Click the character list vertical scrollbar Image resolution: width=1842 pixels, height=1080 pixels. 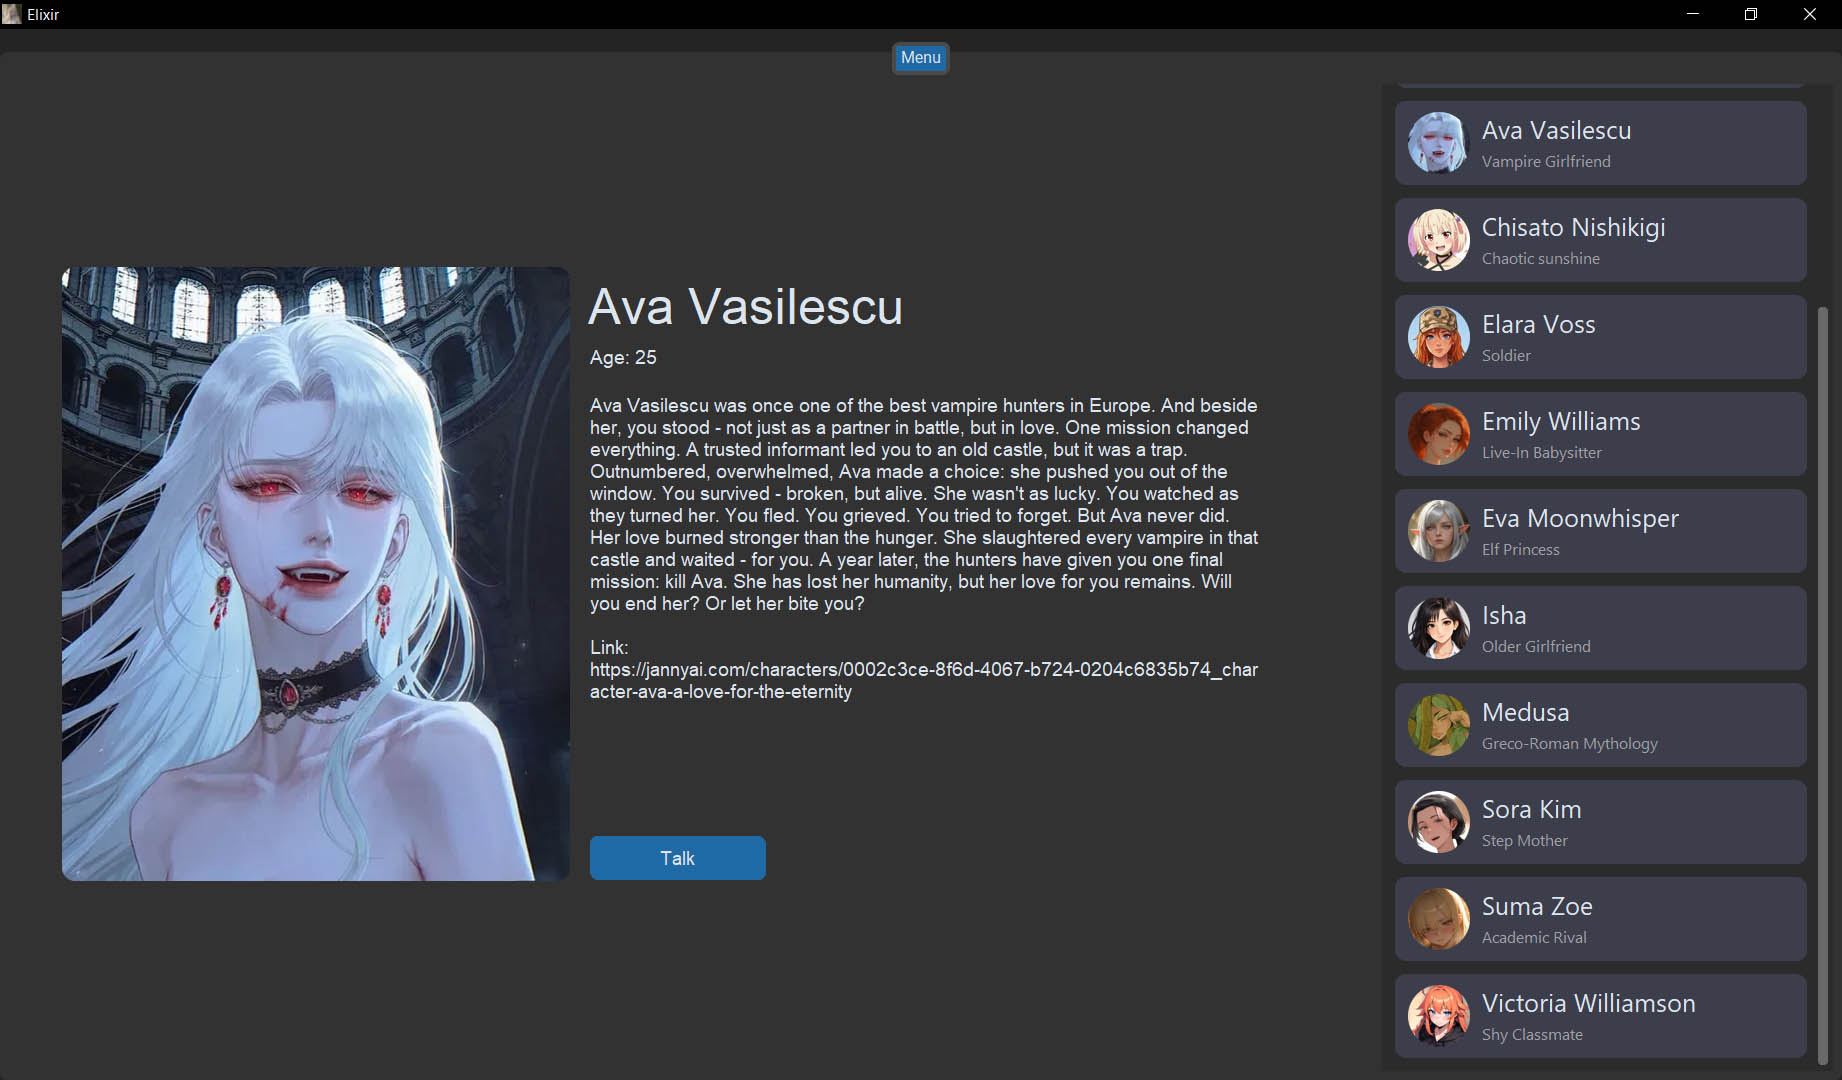[x=1822, y=685]
